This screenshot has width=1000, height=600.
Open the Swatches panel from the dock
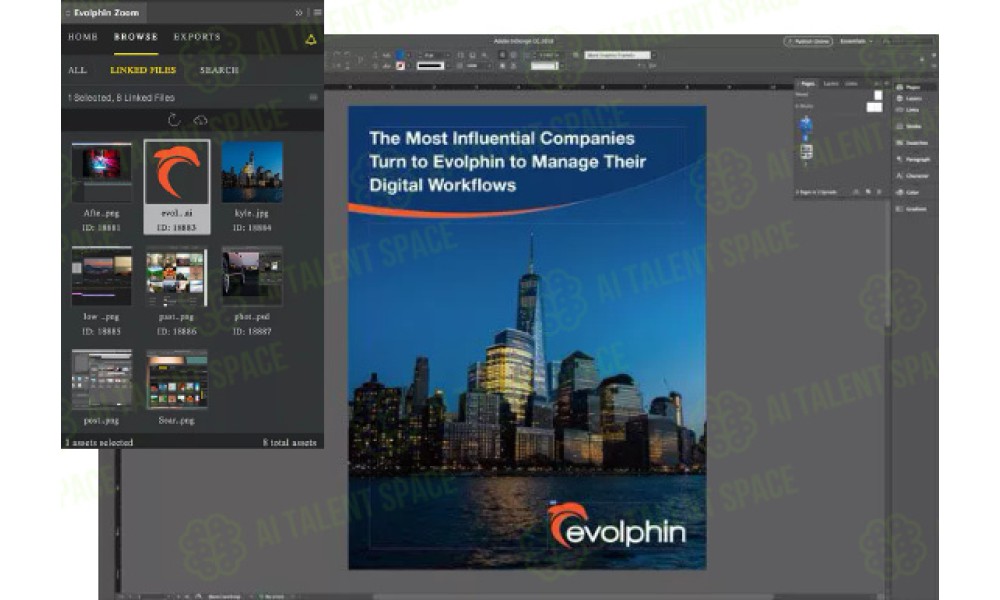912,143
